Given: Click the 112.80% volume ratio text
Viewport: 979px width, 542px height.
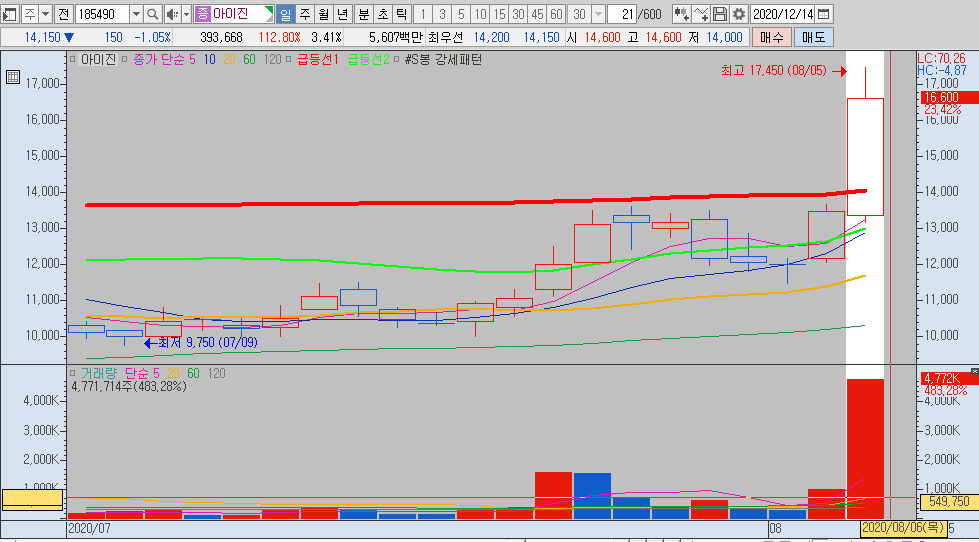Looking at the screenshot, I should [280, 37].
